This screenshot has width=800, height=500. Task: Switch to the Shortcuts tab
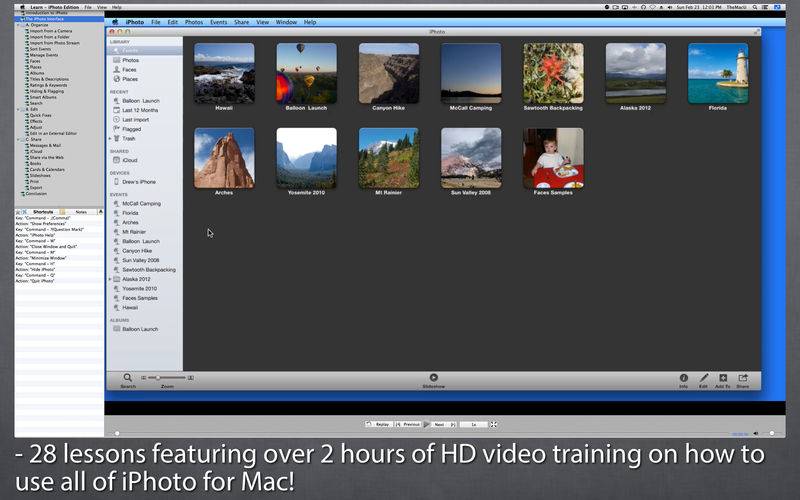tap(43, 211)
